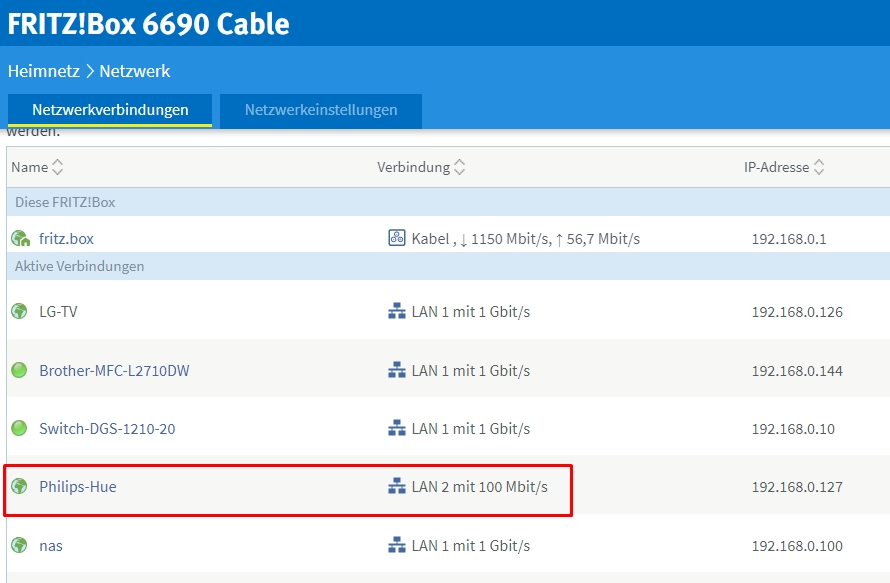Viewport: 890px width, 583px height.
Task: Open the Netzwerkeinstellungen tab
Action: point(321,110)
